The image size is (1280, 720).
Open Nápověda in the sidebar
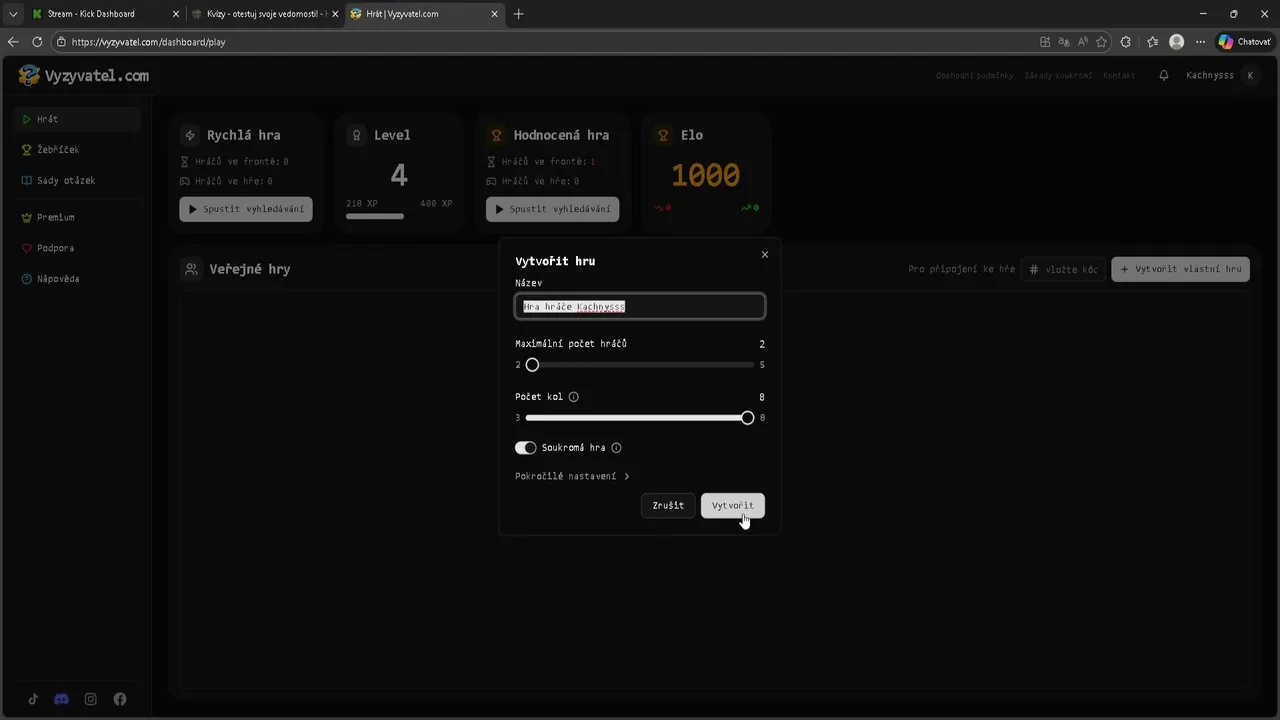coord(76,279)
